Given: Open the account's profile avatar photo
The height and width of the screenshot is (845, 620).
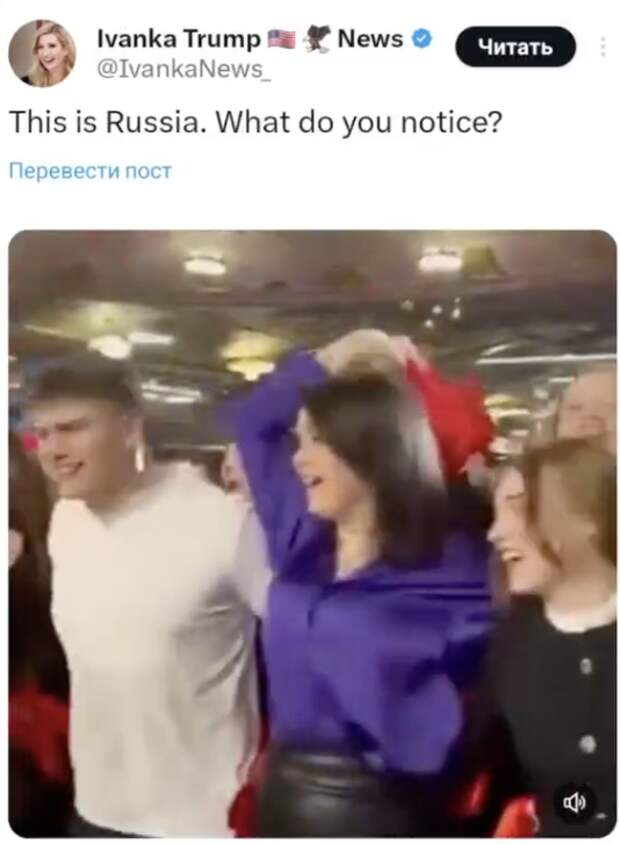Looking at the screenshot, I should point(42,53).
